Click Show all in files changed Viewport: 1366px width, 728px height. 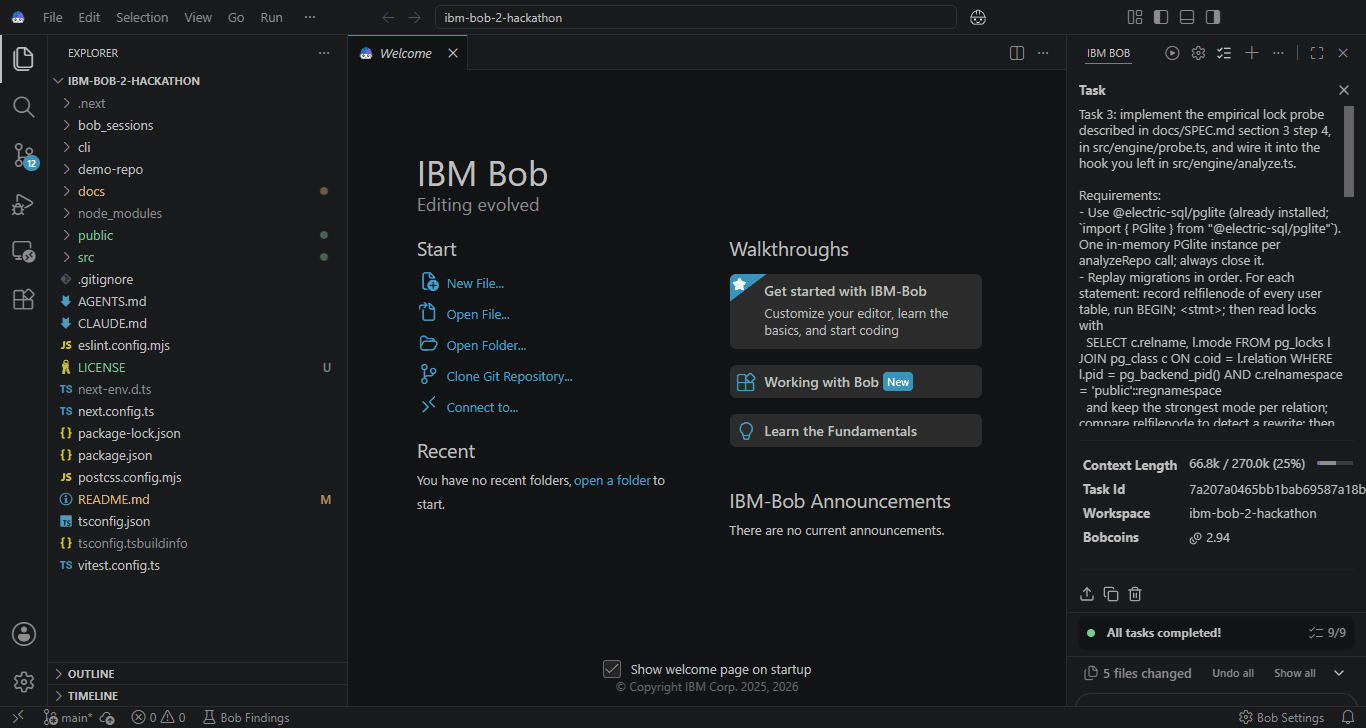[x=1295, y=673]
